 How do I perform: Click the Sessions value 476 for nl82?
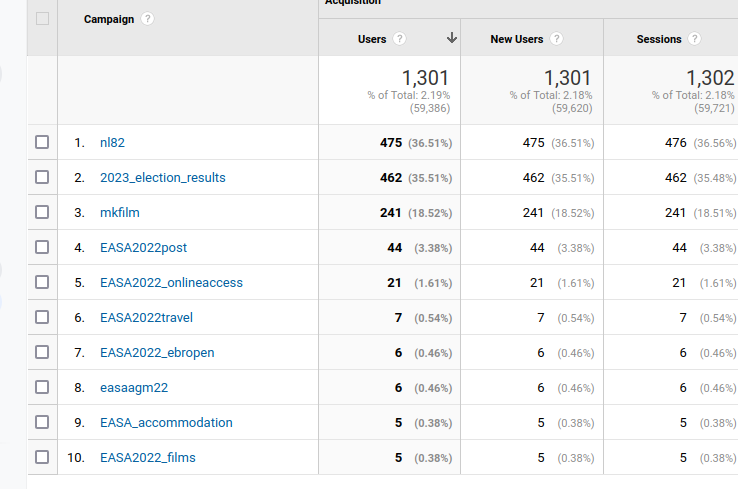[676, 143]
